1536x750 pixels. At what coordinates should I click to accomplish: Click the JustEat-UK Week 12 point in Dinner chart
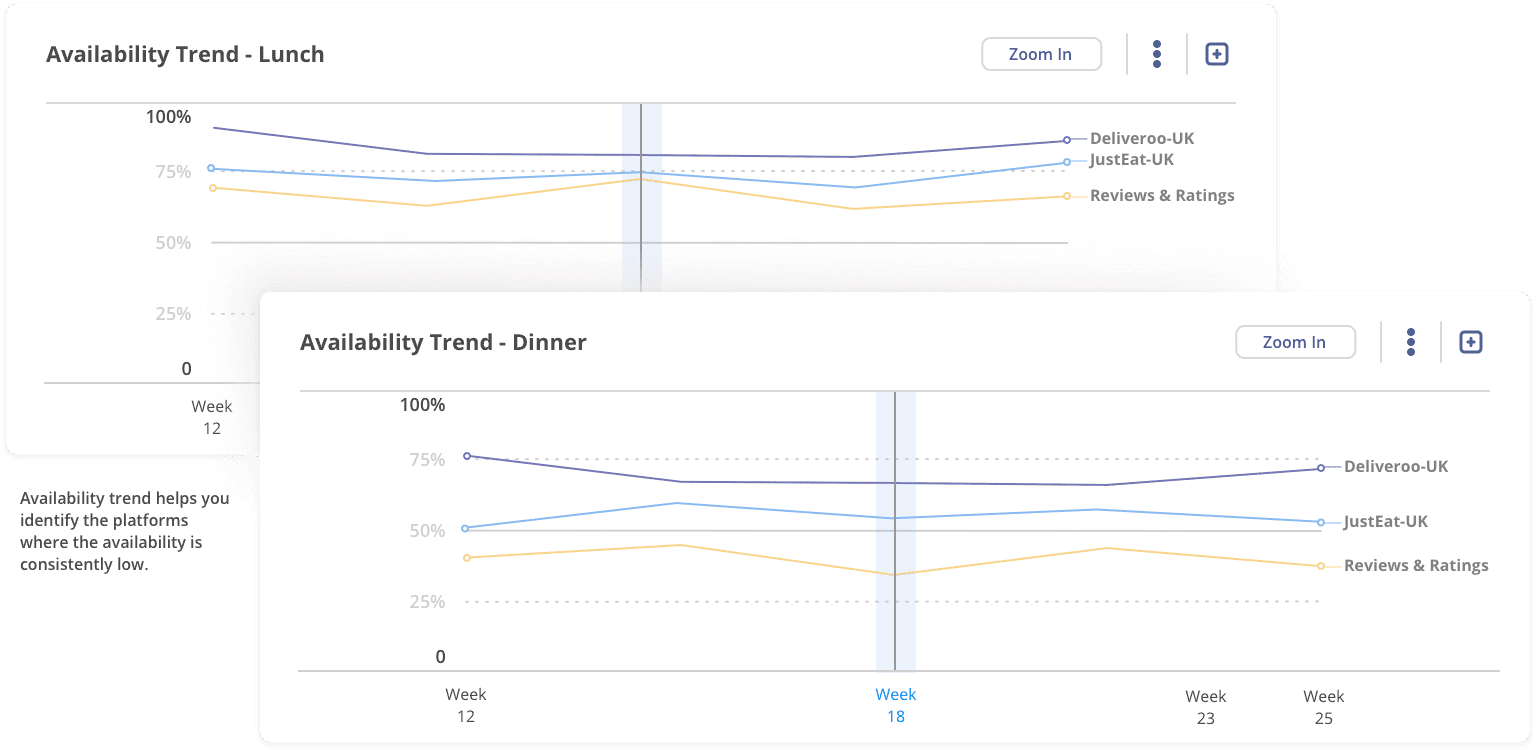(467, 528)
